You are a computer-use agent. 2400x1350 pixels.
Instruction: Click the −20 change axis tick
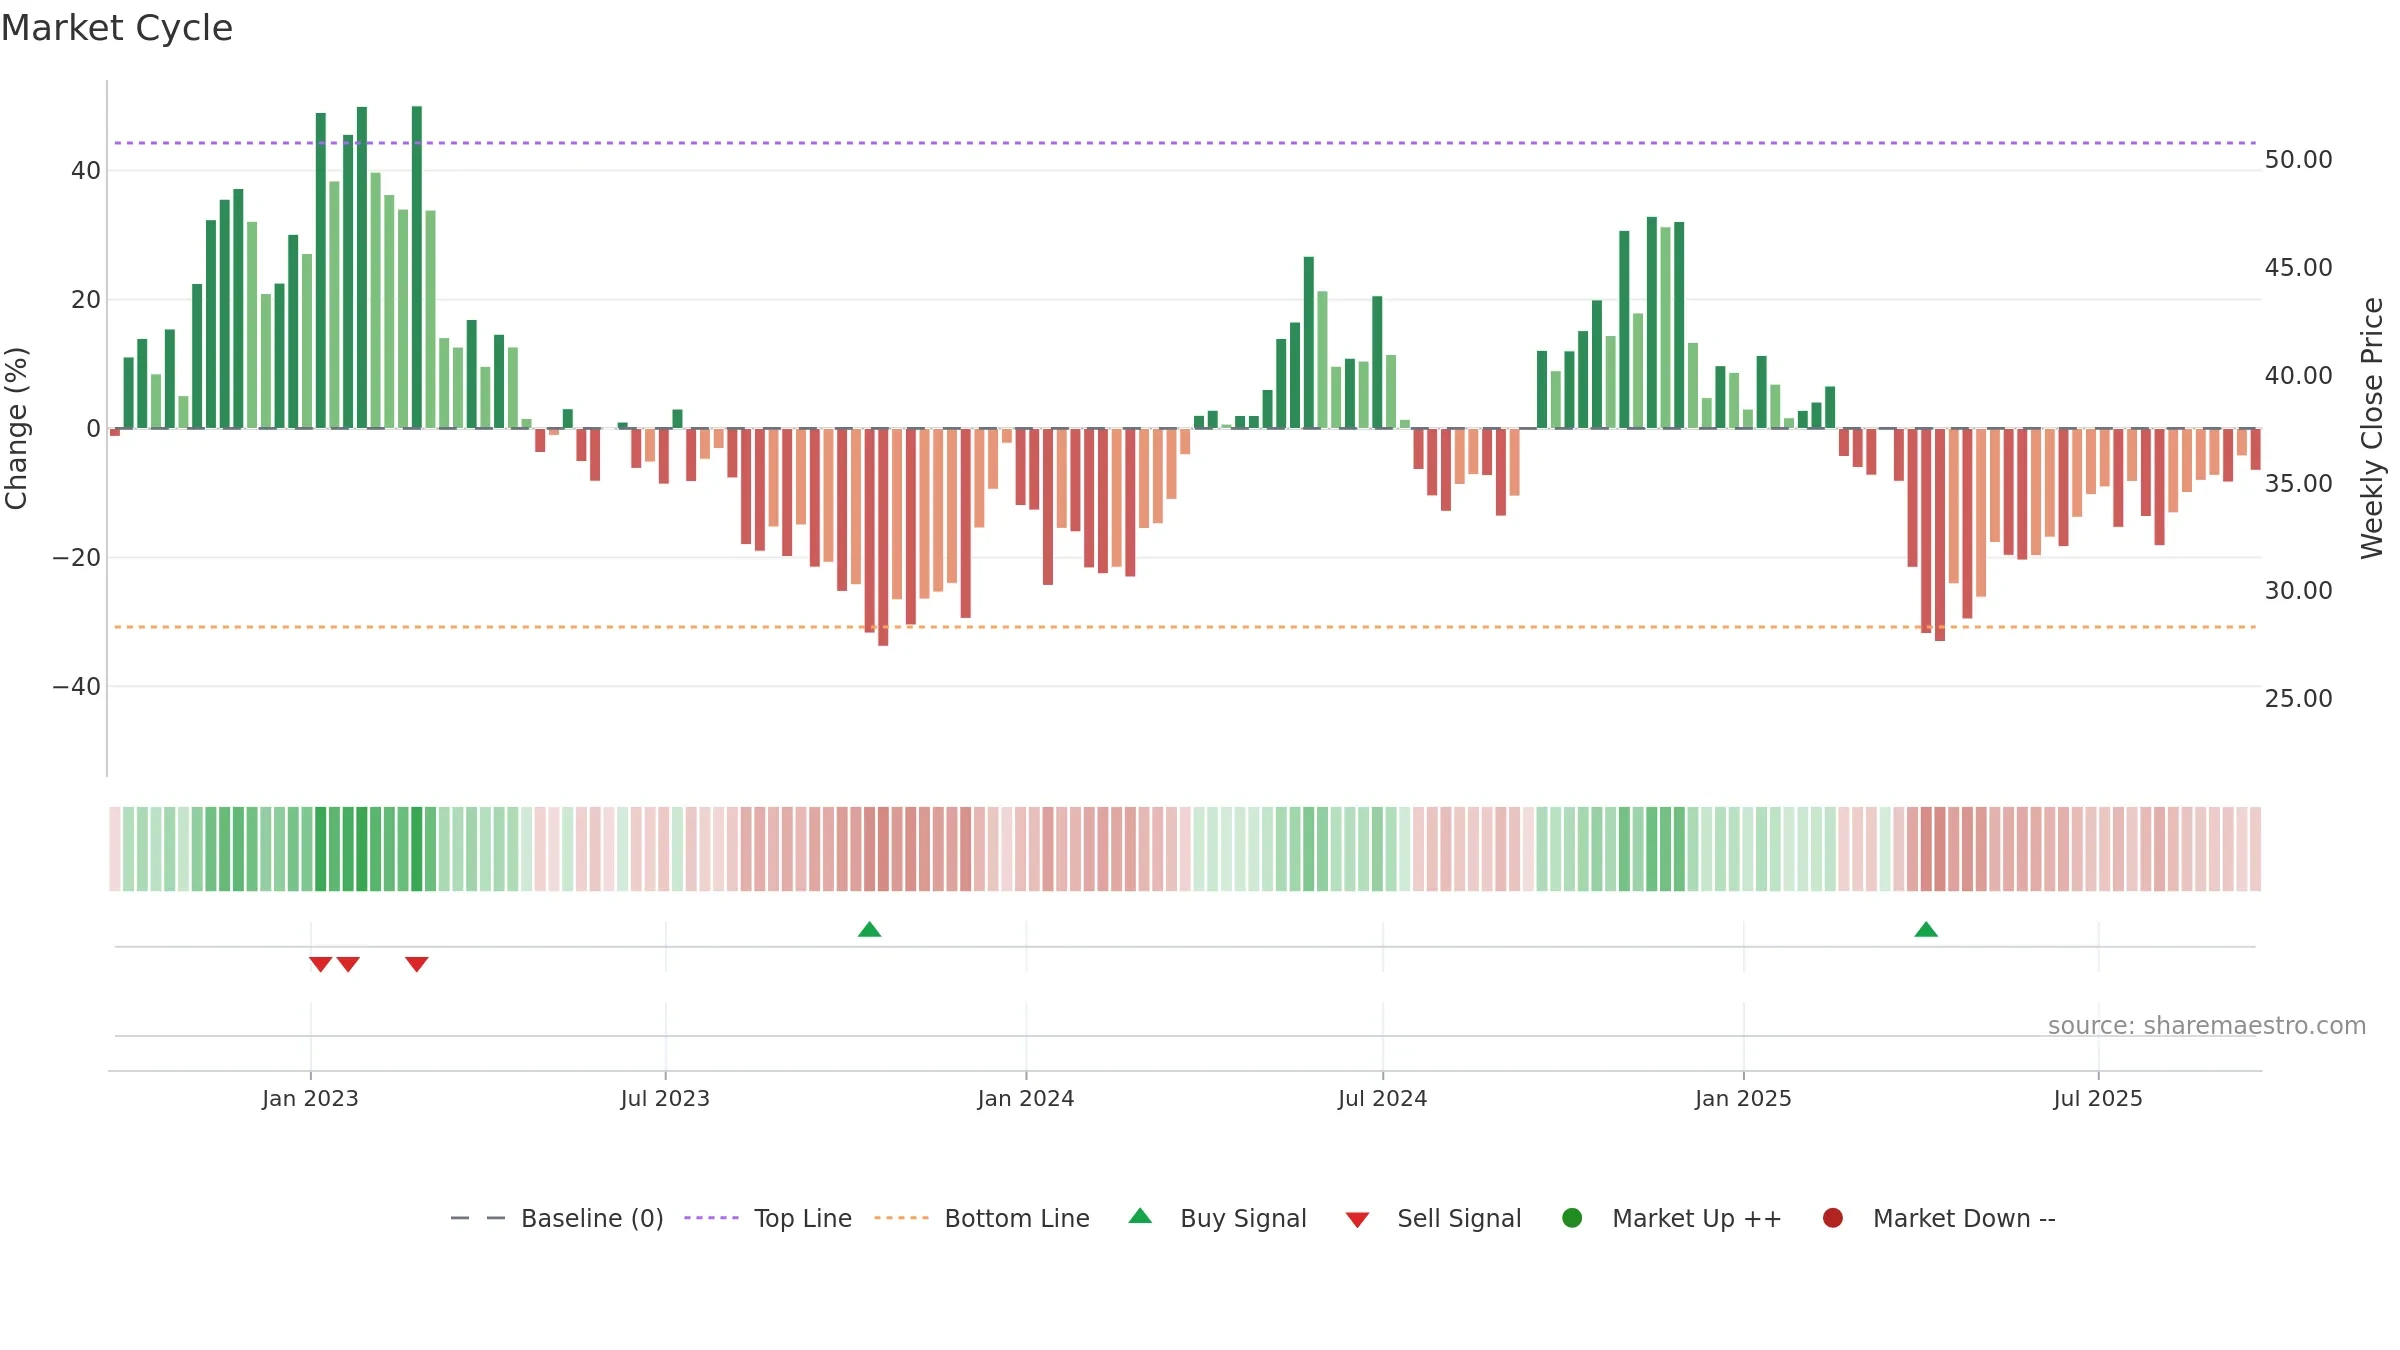click(x=77, y=557)
